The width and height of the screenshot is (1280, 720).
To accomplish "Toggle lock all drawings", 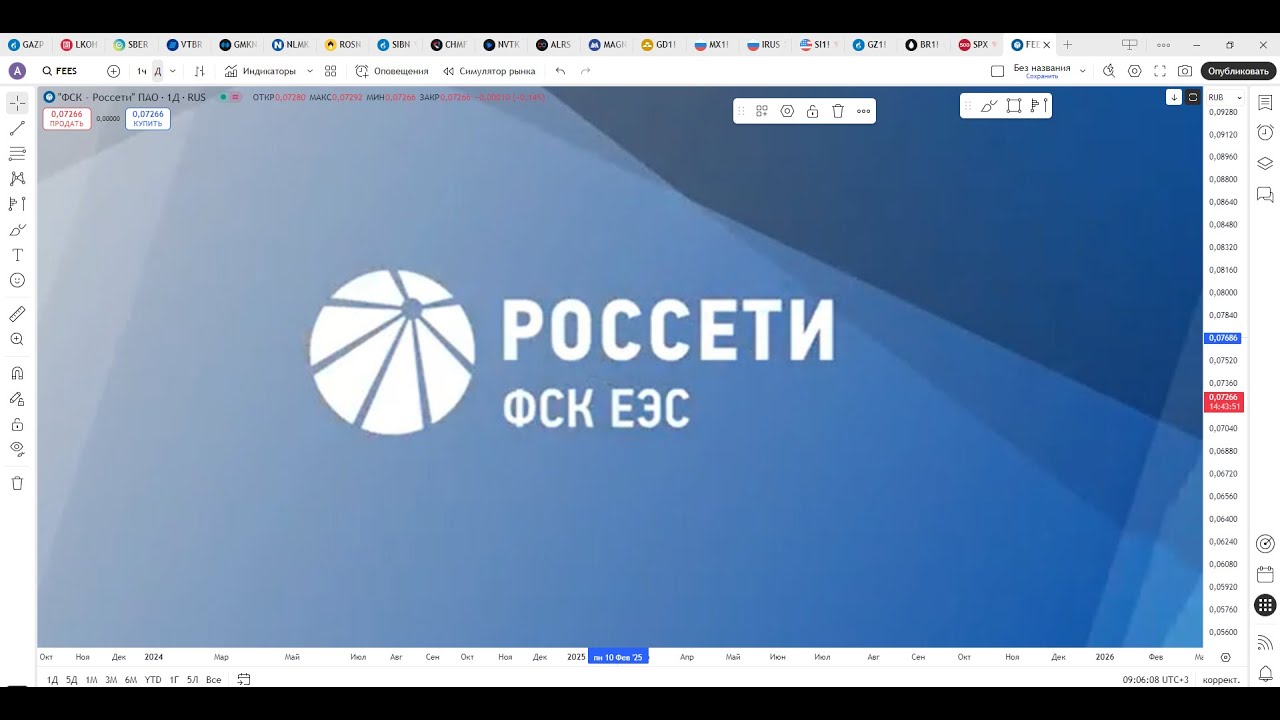I will (x=17, y=424).
